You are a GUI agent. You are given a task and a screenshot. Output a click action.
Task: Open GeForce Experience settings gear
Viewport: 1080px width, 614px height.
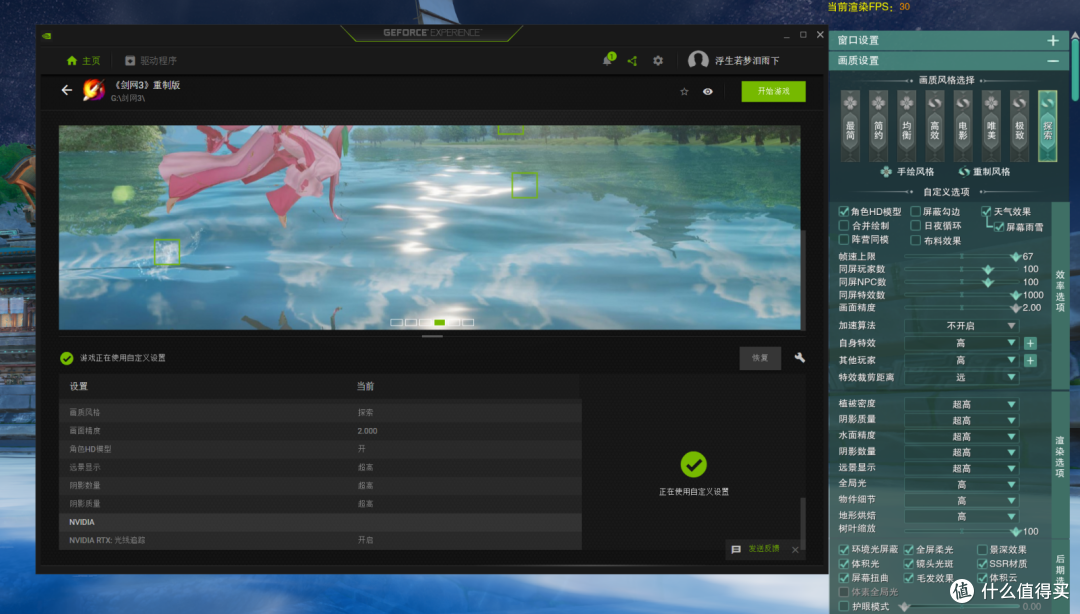[x=658, y=61]
